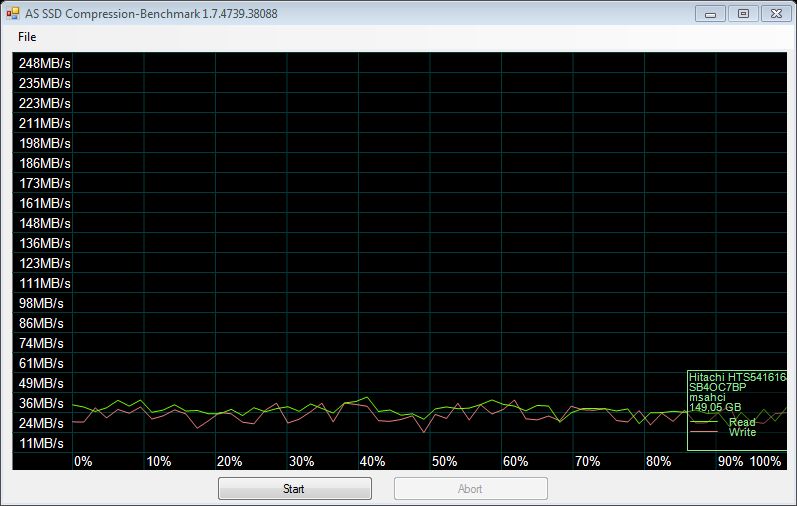Click the SB4OC7BP firmware text
The image size is (797, 506).
pyautogui.click(x=718, y=387)
